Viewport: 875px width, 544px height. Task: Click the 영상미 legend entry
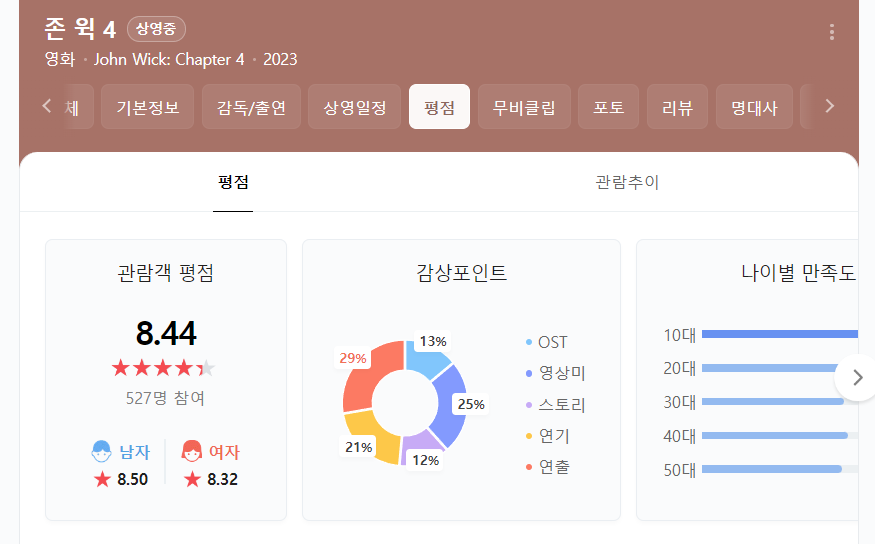point(555,373)
